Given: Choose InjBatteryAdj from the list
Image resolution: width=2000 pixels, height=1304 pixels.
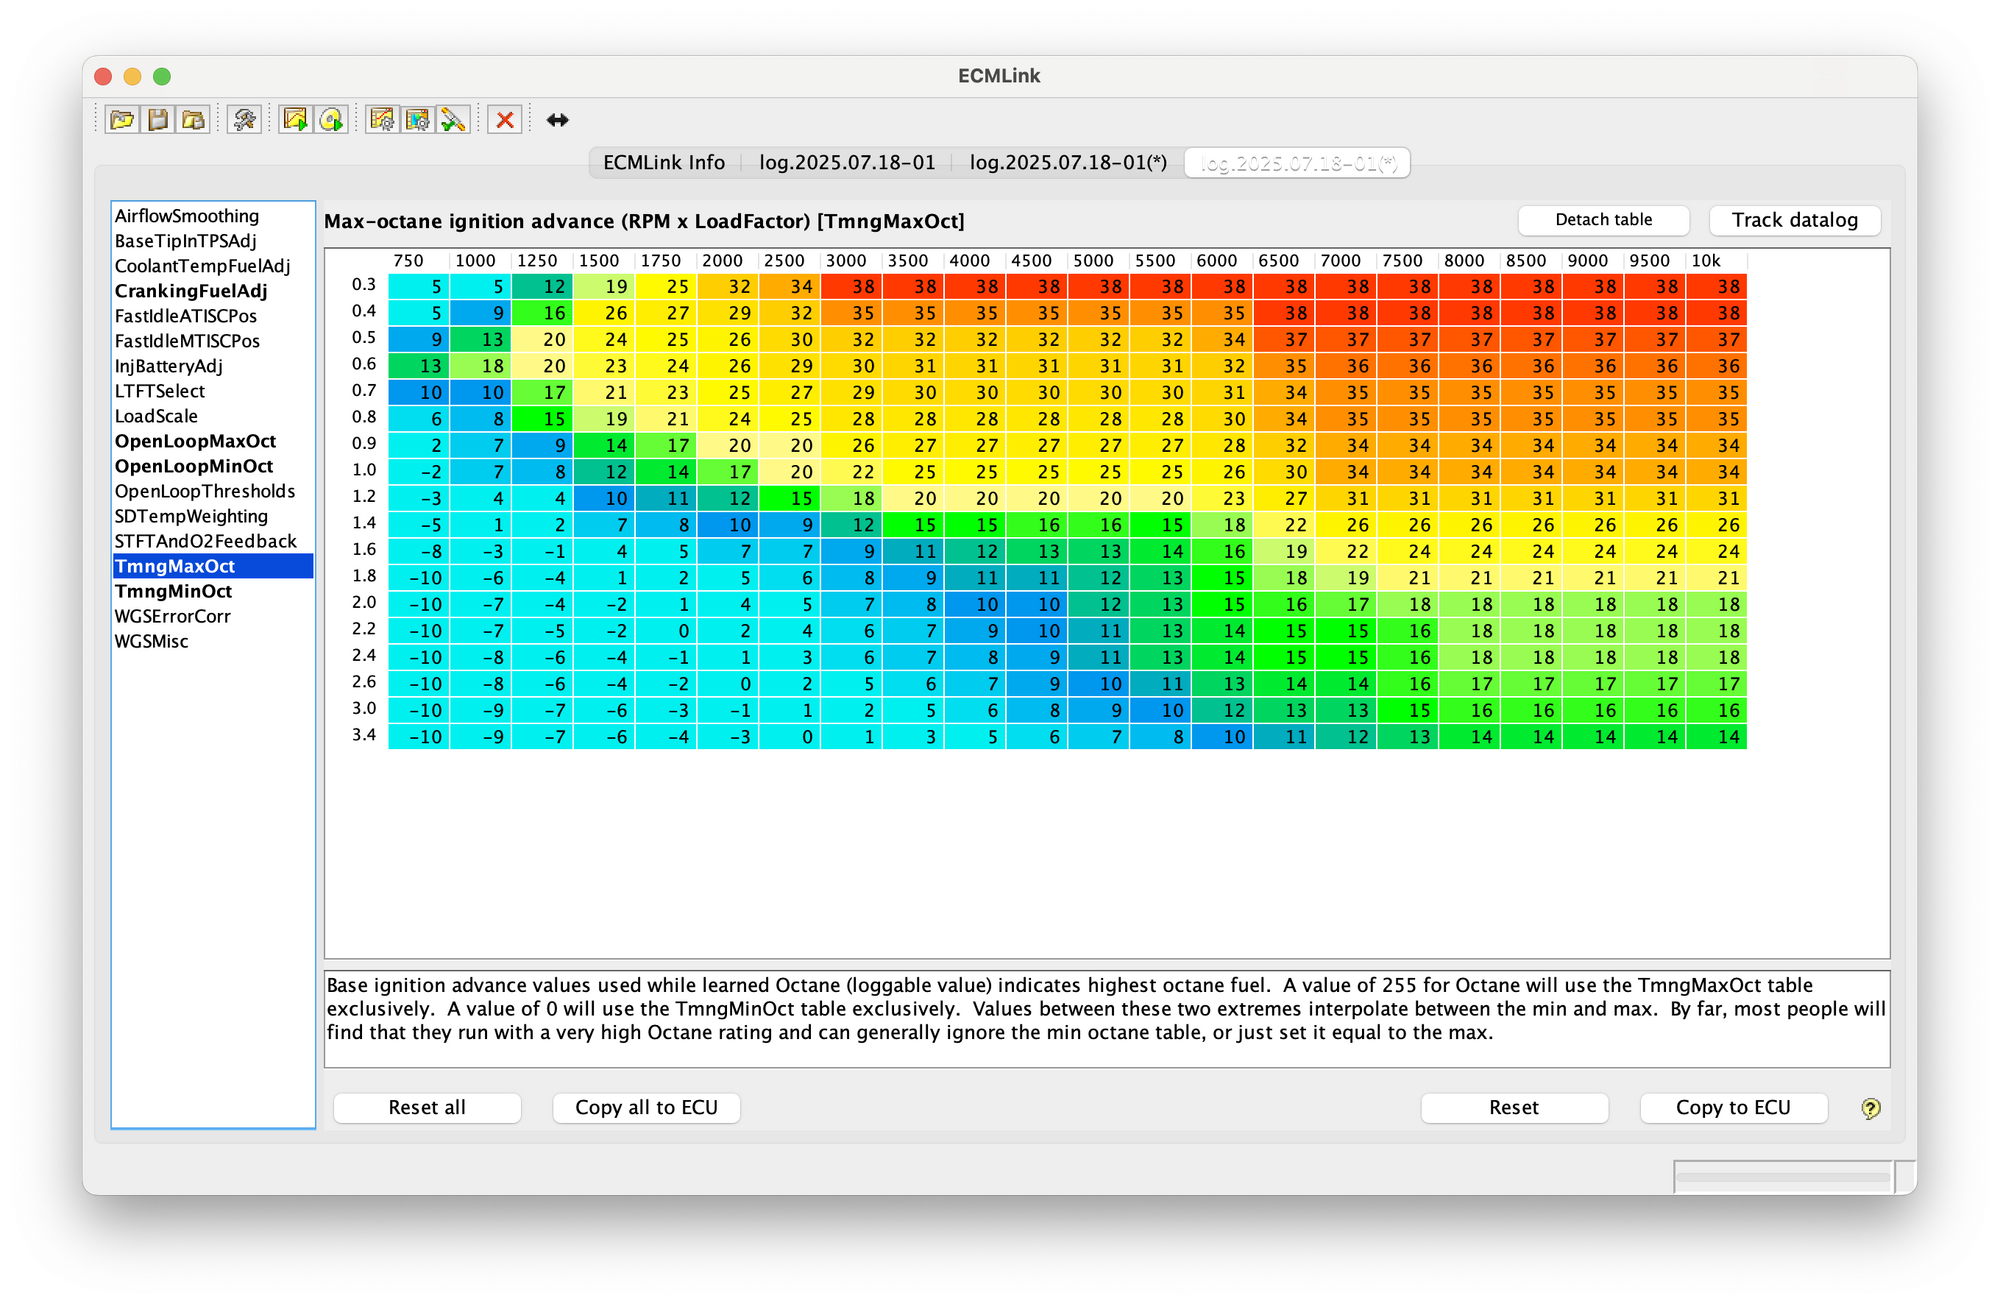Looking at the screenshot, I should point(213,366).
